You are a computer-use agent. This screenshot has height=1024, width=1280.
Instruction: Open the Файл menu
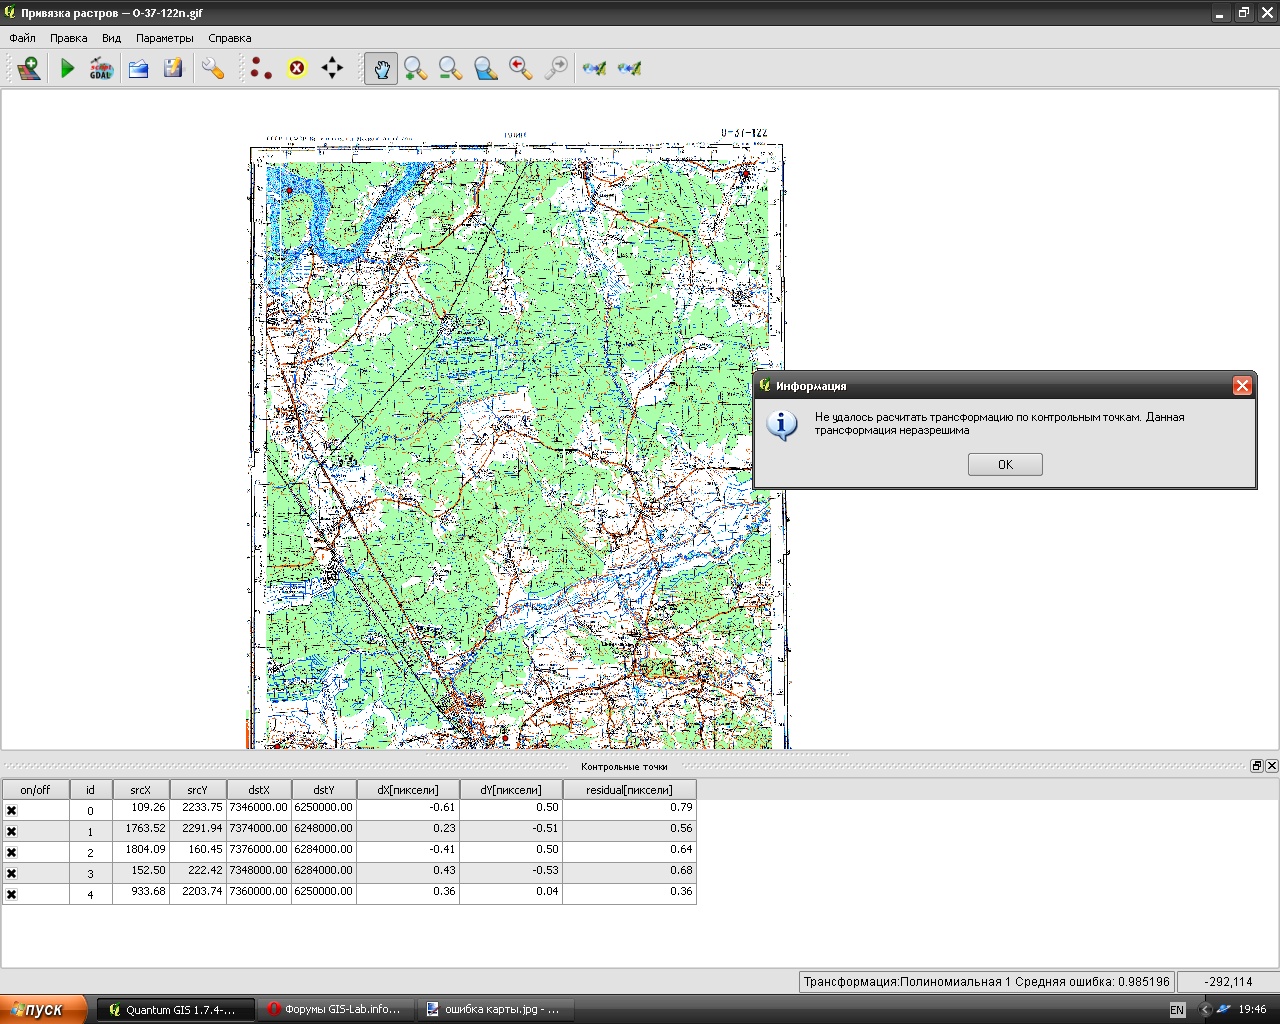(22, 38)
